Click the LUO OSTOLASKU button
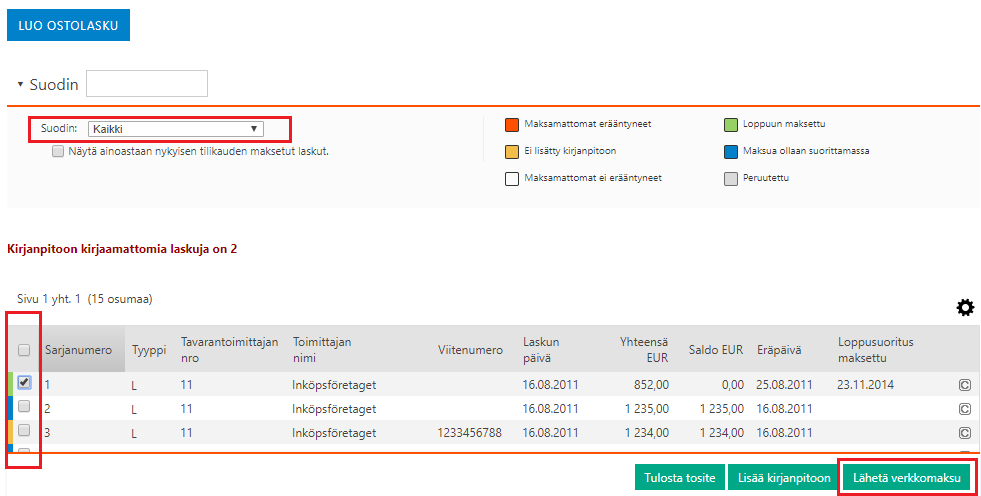981x496 pixels. pyautogui.click(x=69, y=26)
